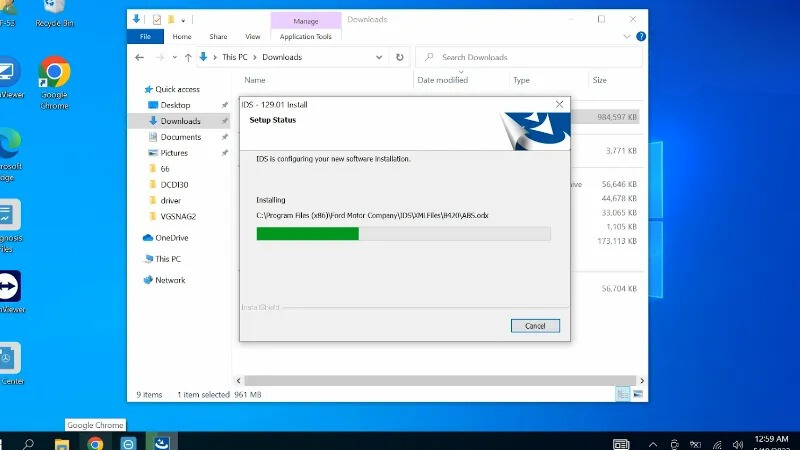Open Search from the taskbar

pyautogui.click(x=28, y=444)
